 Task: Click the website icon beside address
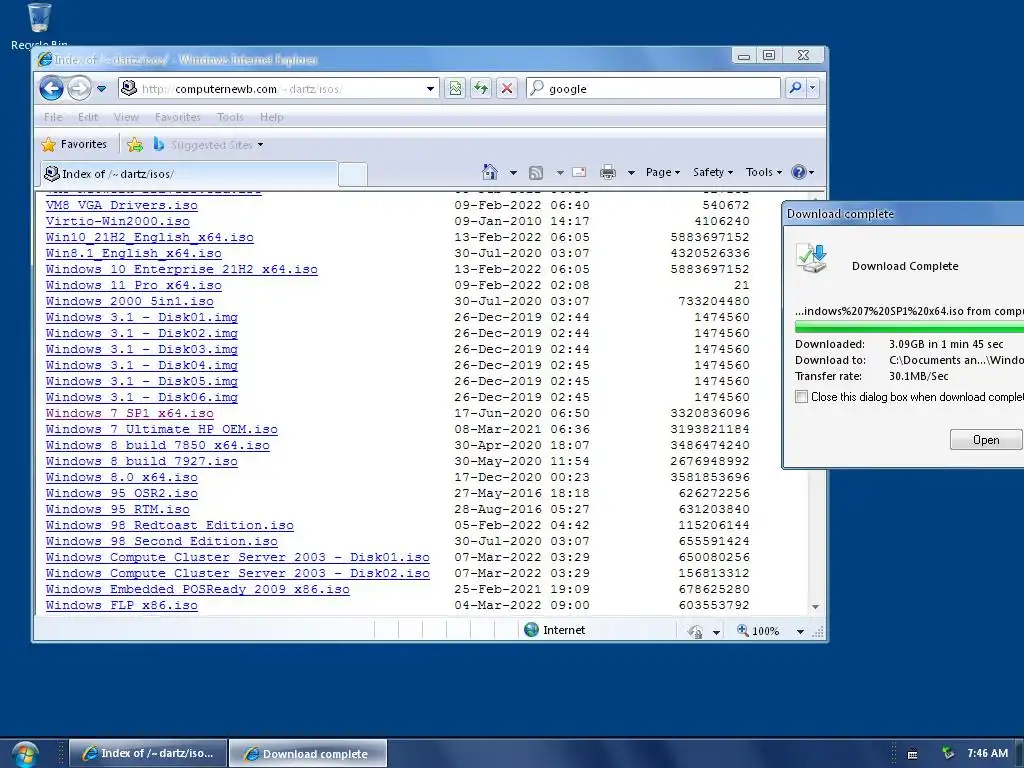coord(129,88)
